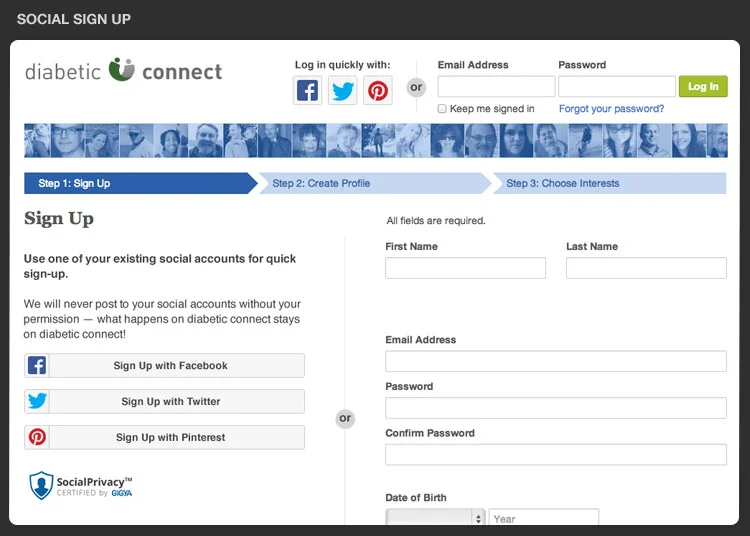Click the 'Sign Up' heading

coord(59,219)
